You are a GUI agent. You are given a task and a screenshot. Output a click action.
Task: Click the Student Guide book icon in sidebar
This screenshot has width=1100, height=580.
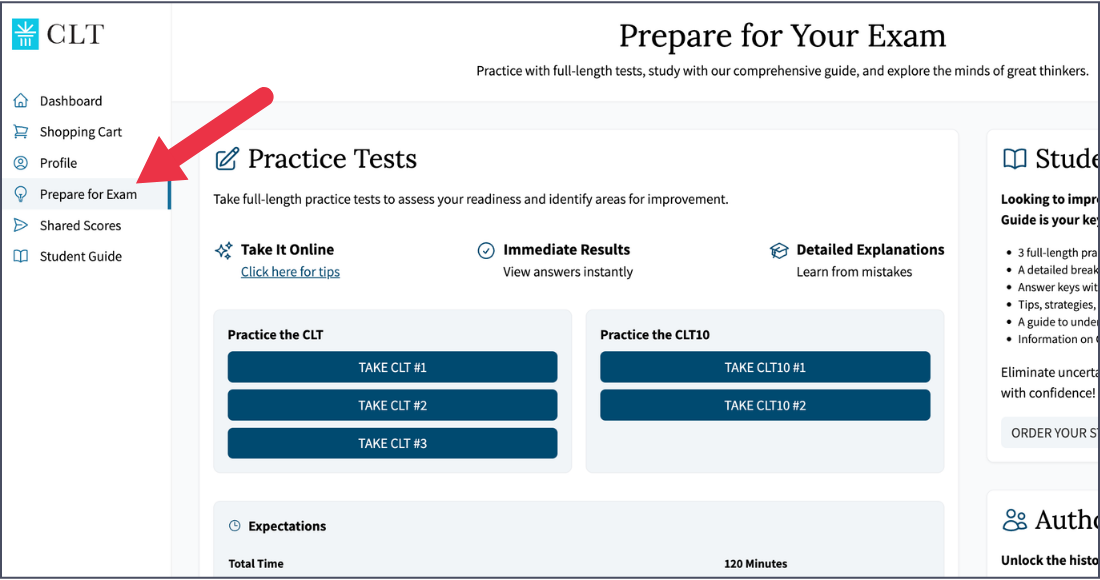(x=21, y=256)
